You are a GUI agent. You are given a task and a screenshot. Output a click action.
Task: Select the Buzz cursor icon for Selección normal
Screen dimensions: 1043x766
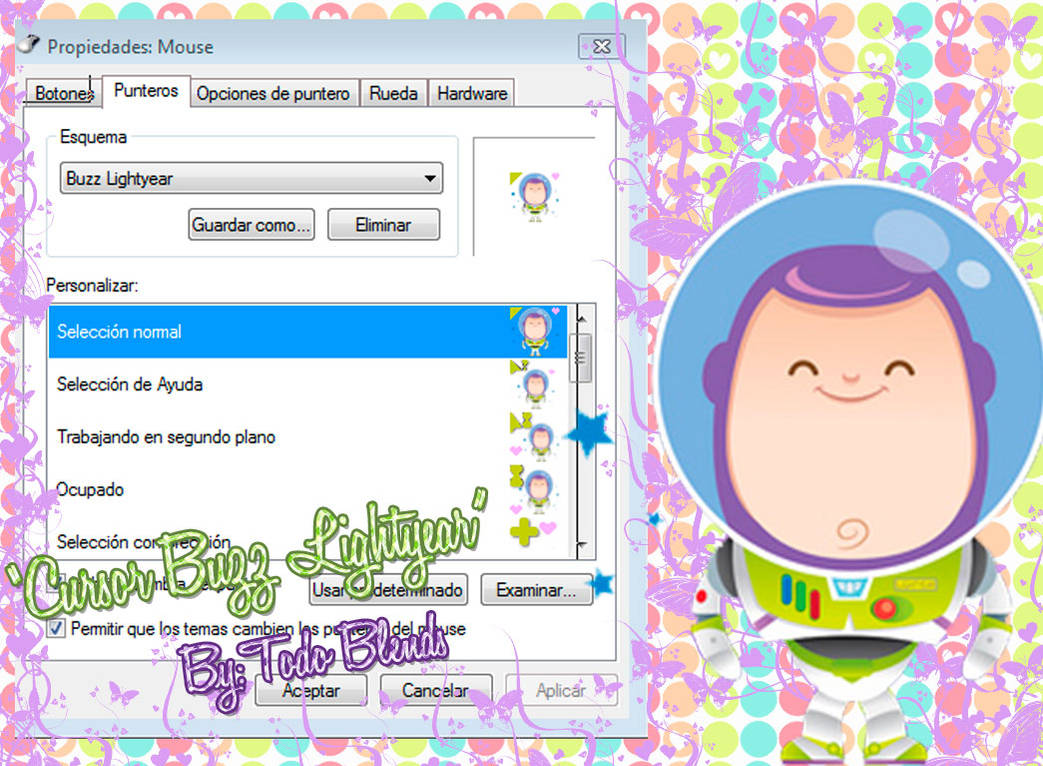click(x=535, y=330)
